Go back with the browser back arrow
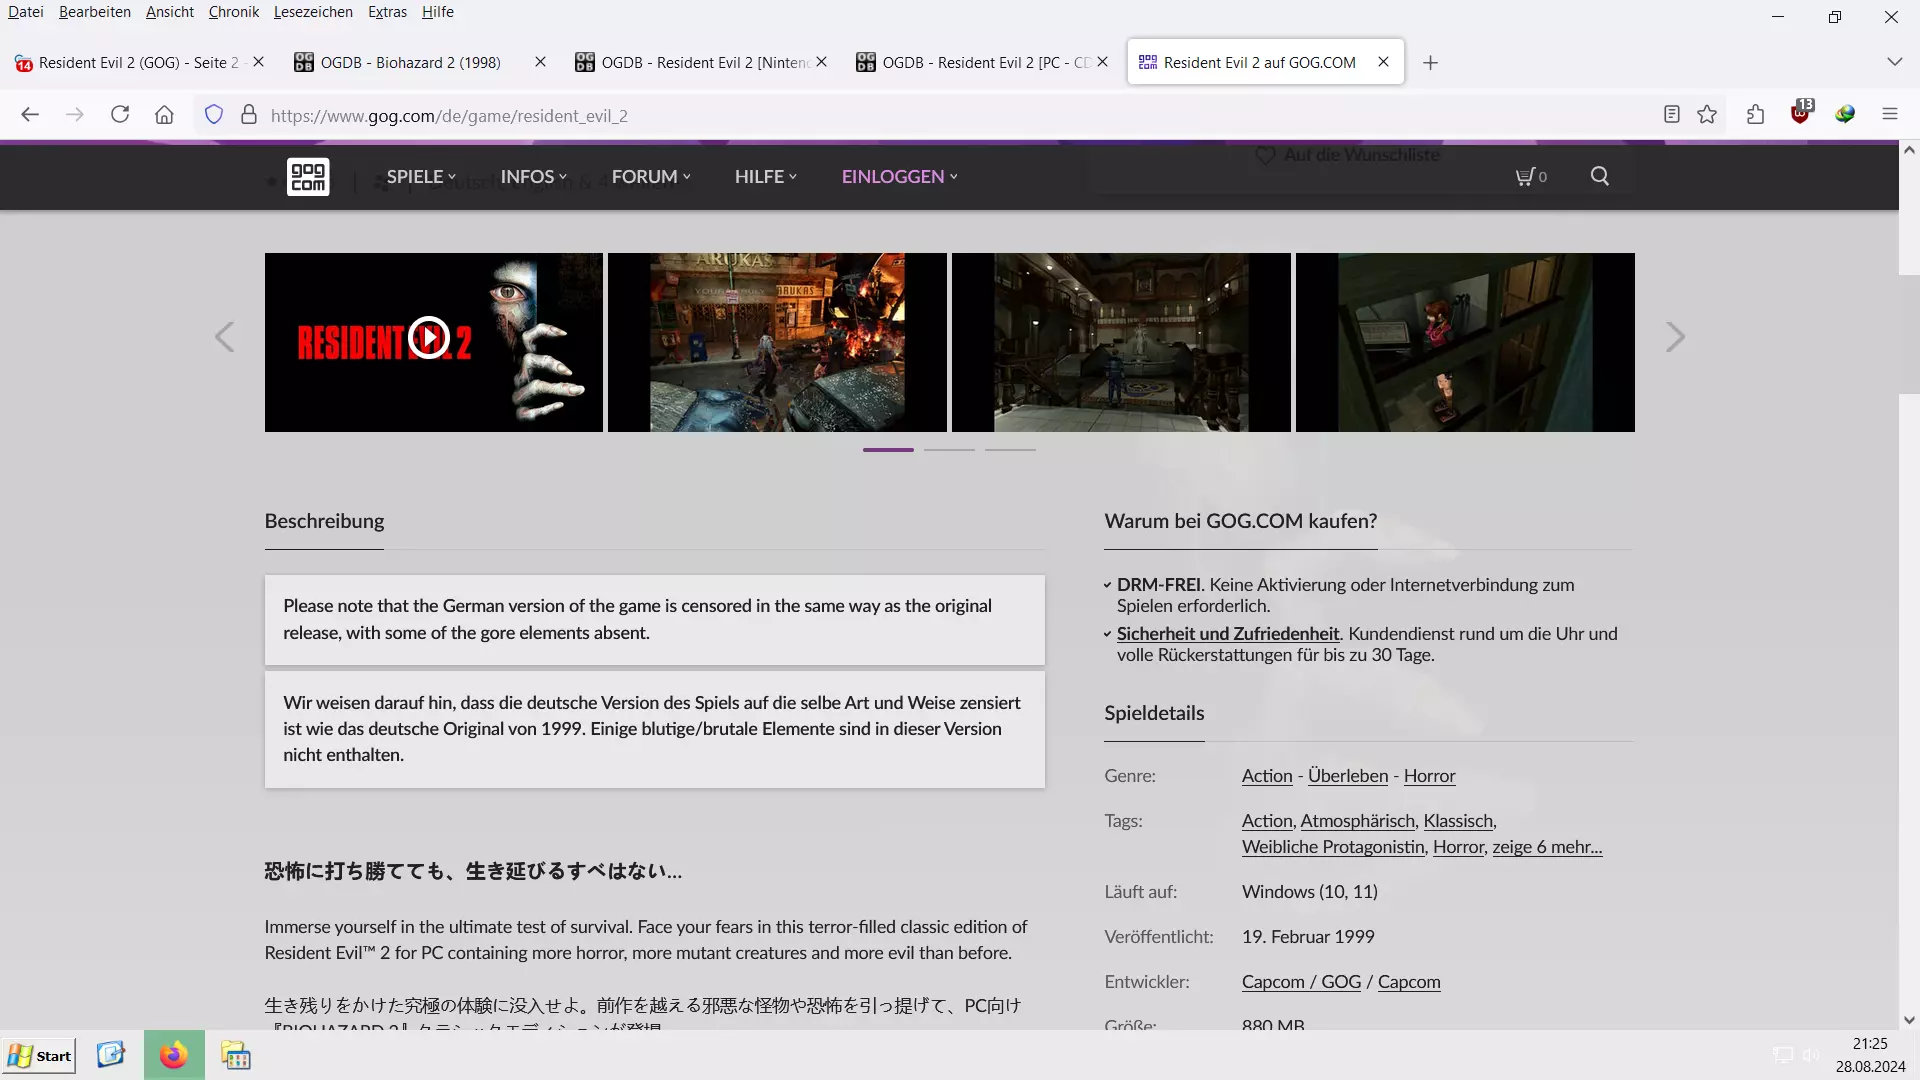The height and width of the screenshot is (1080, 1920). [30, 115]
